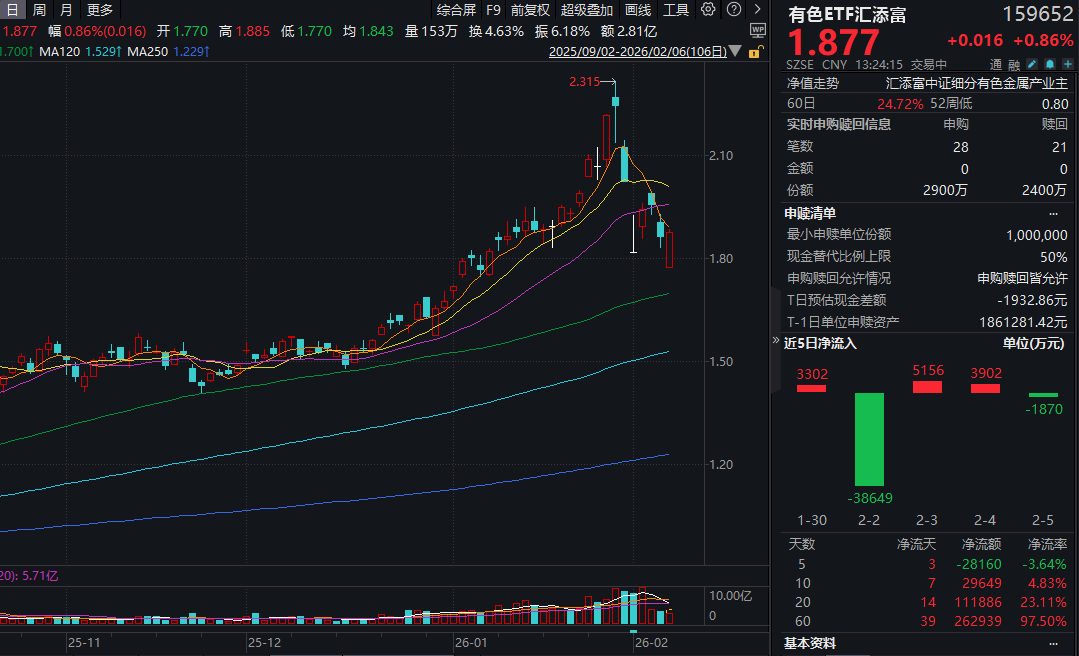Viewport: 1079px width, 656px height.
Task: Click the edit pencil icon next to 融
Action: tap(1032, 64)
